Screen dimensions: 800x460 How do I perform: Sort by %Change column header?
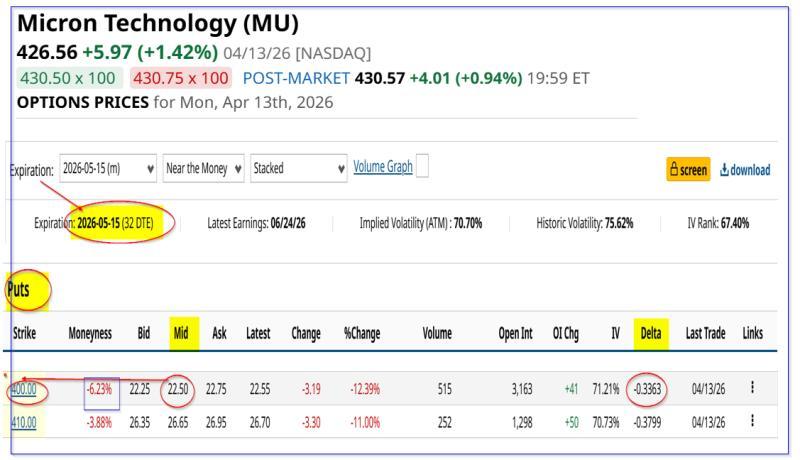(x=362, y=334)
